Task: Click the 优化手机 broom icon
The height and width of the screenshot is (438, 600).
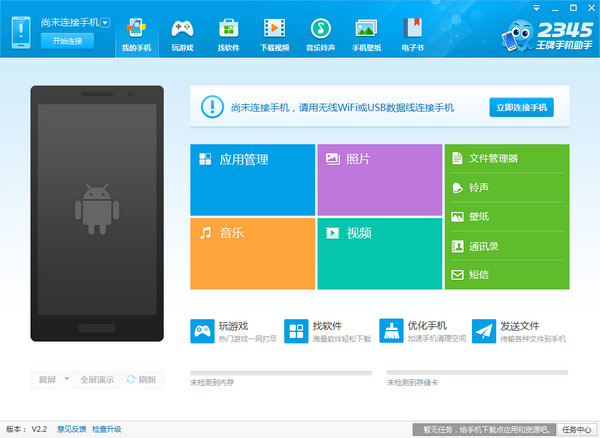Action: pos(391,331)
